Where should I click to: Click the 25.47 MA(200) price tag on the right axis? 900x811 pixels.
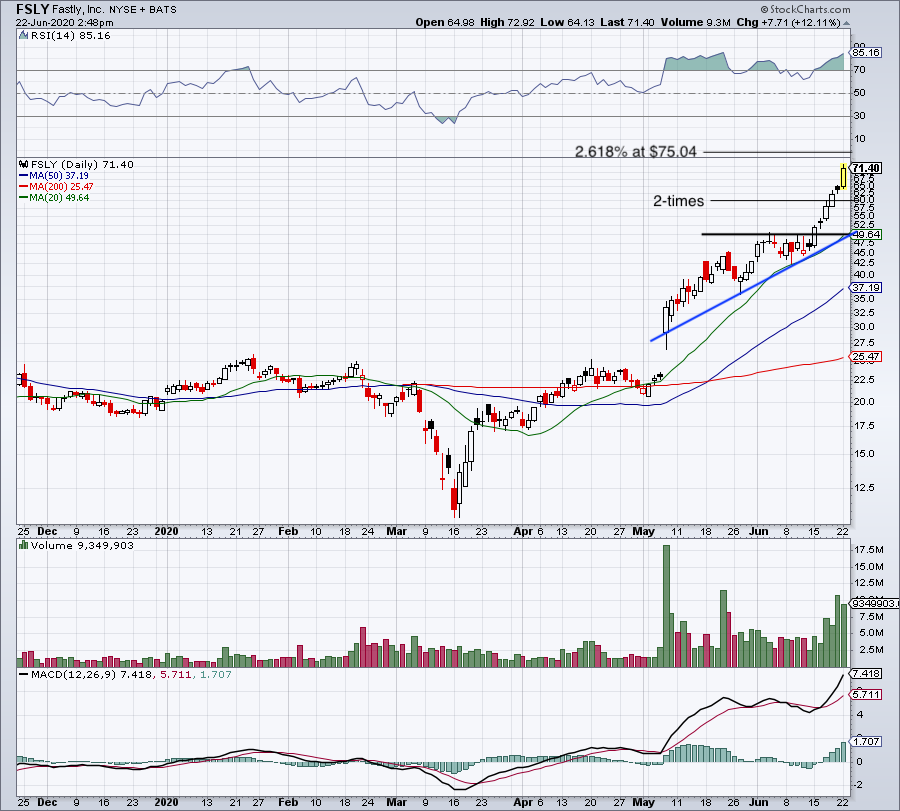point(866,356)
